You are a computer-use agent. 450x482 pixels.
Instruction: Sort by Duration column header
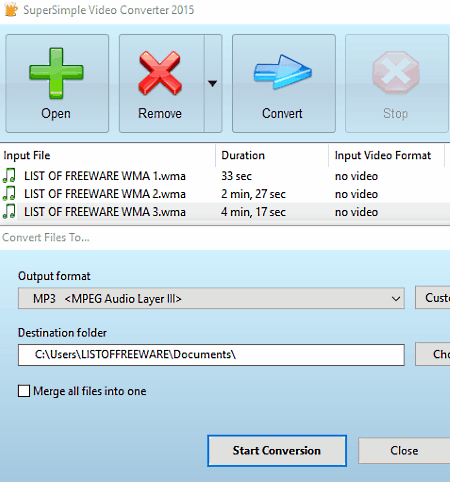click(272, 155)
